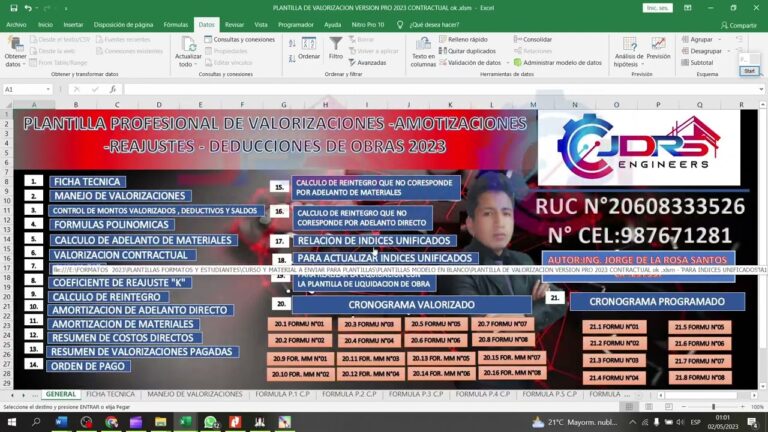This screenshot has height=432, width=768.
Task: Click the FICHA TECNICA link button
Action: point(87,182)
